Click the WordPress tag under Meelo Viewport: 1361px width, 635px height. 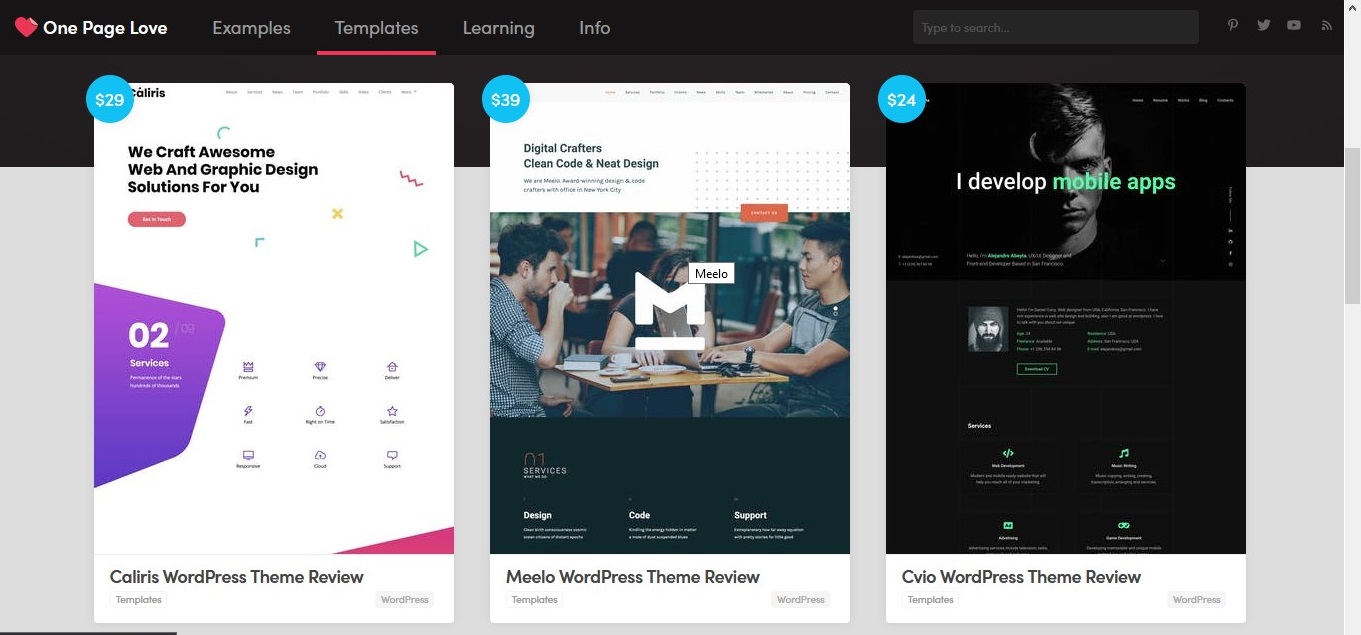pos(801,600)
